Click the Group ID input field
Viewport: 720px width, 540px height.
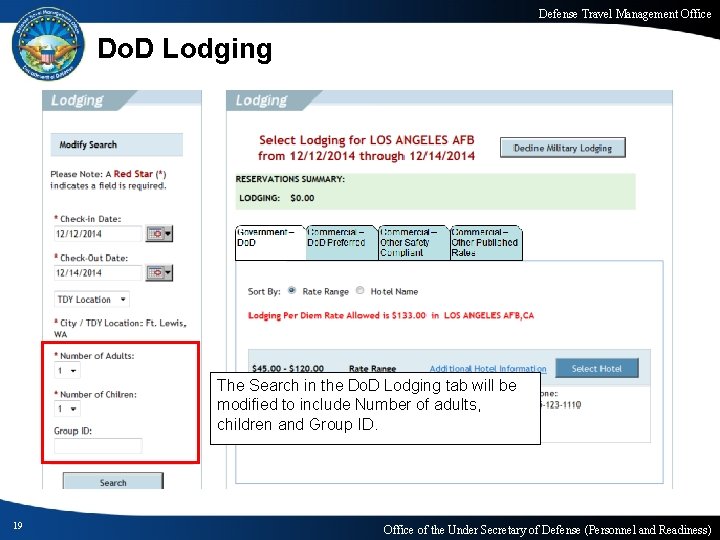point(98,446)
